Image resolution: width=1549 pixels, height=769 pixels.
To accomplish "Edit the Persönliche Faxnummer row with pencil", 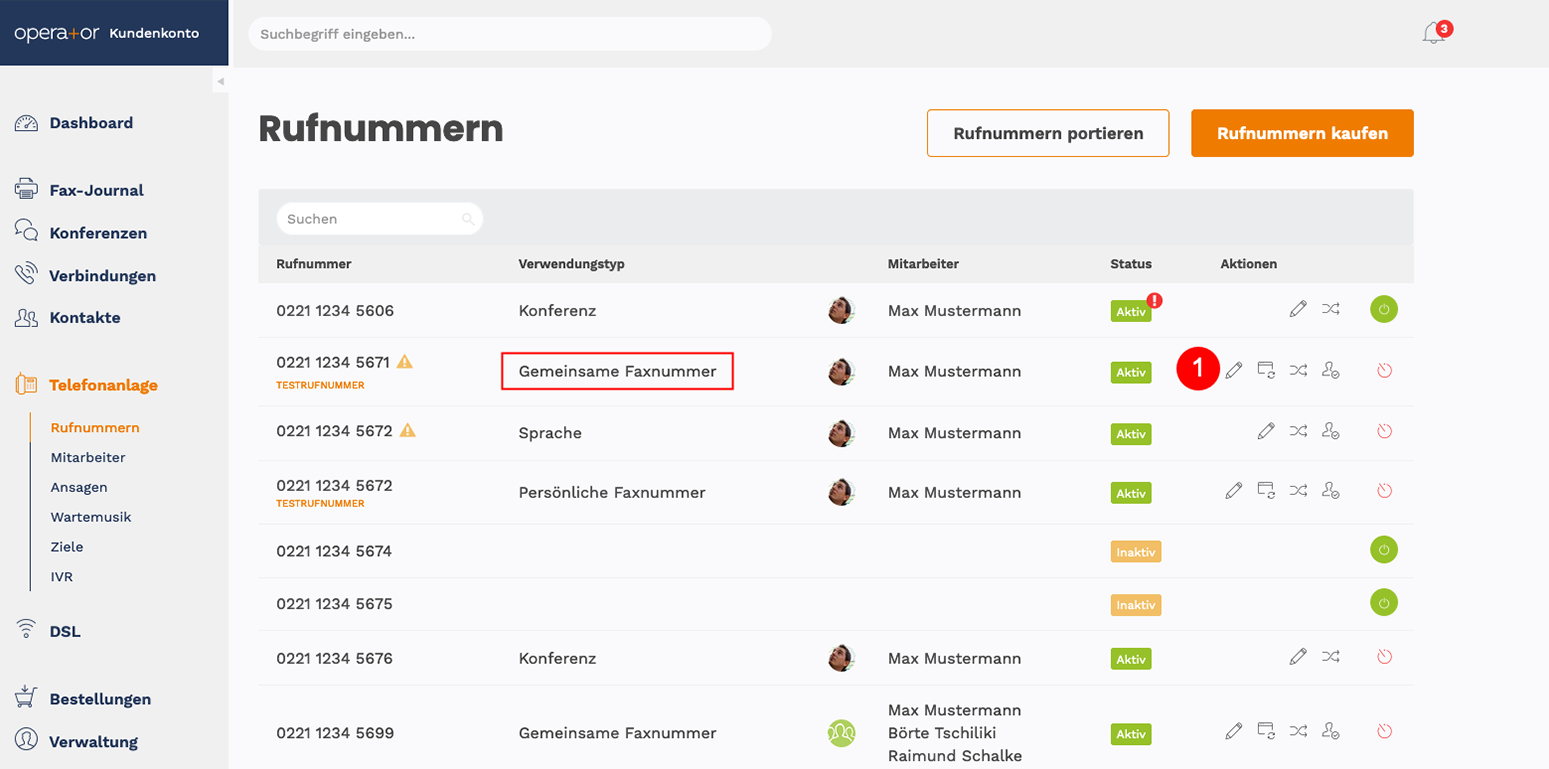I will click(1234, 490).
